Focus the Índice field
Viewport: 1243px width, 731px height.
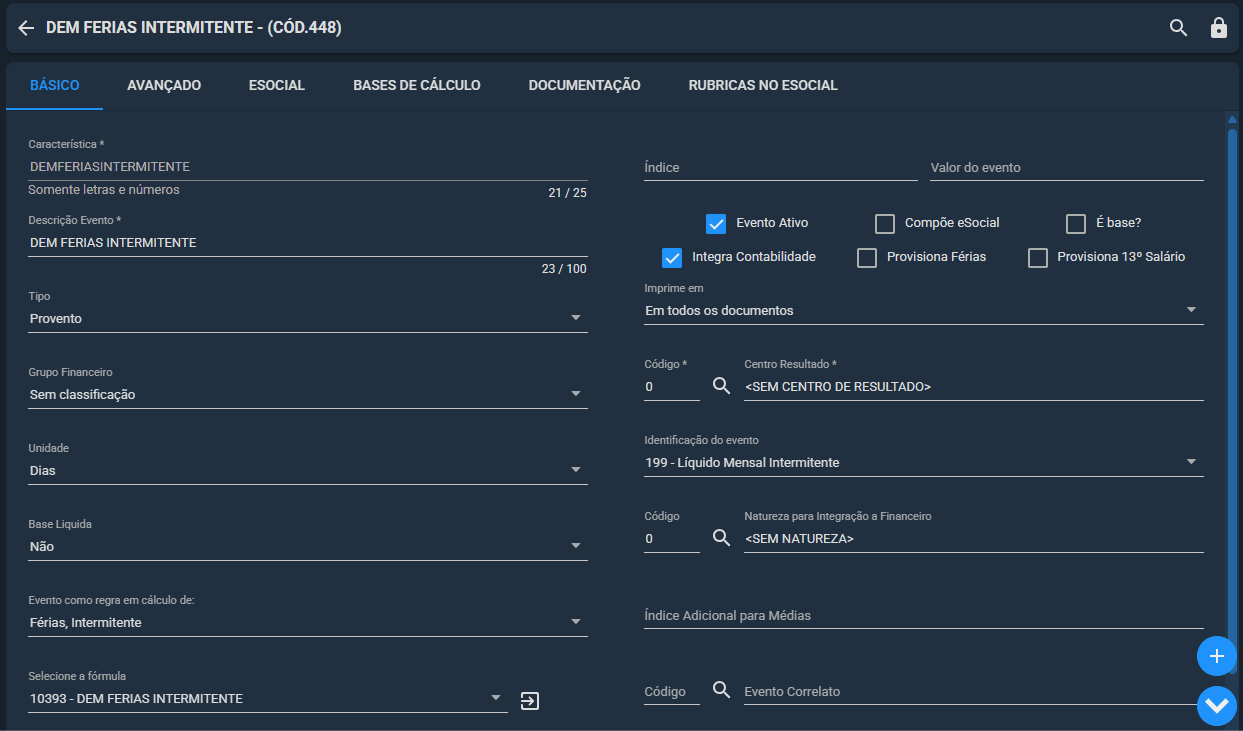tap(780, 167)
